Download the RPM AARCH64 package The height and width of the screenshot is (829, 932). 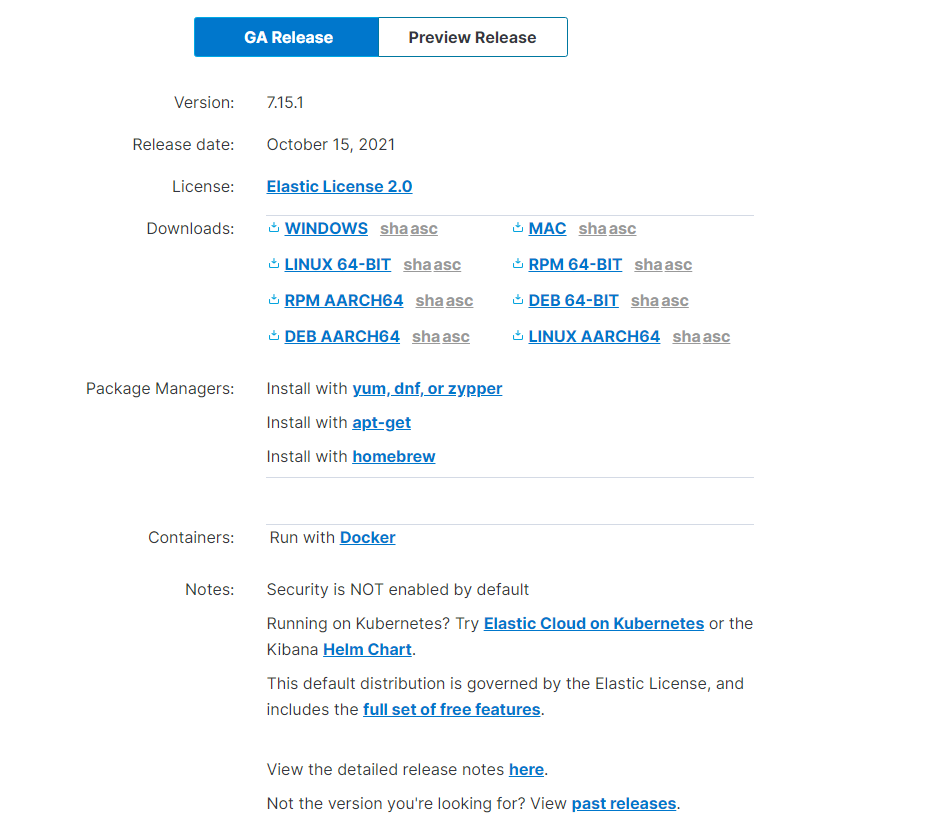coord(344,301)
